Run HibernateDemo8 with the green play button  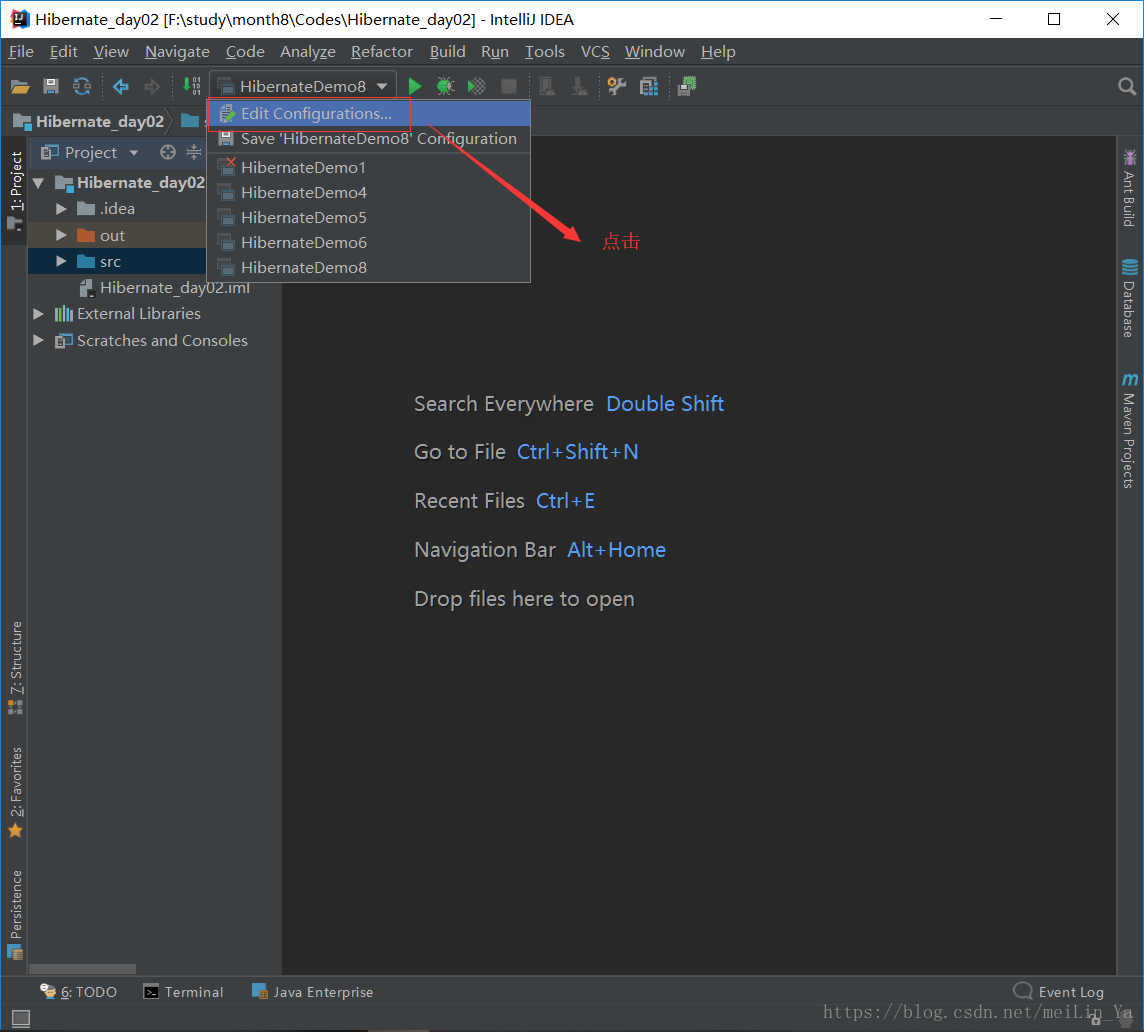click(414, 86)
